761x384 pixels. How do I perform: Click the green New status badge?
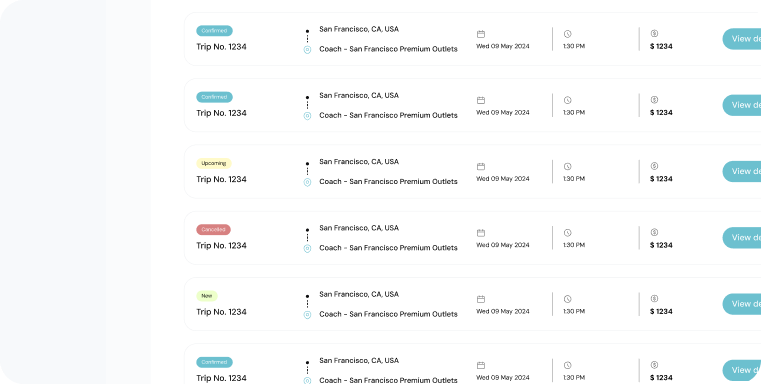tap(207, 296)
